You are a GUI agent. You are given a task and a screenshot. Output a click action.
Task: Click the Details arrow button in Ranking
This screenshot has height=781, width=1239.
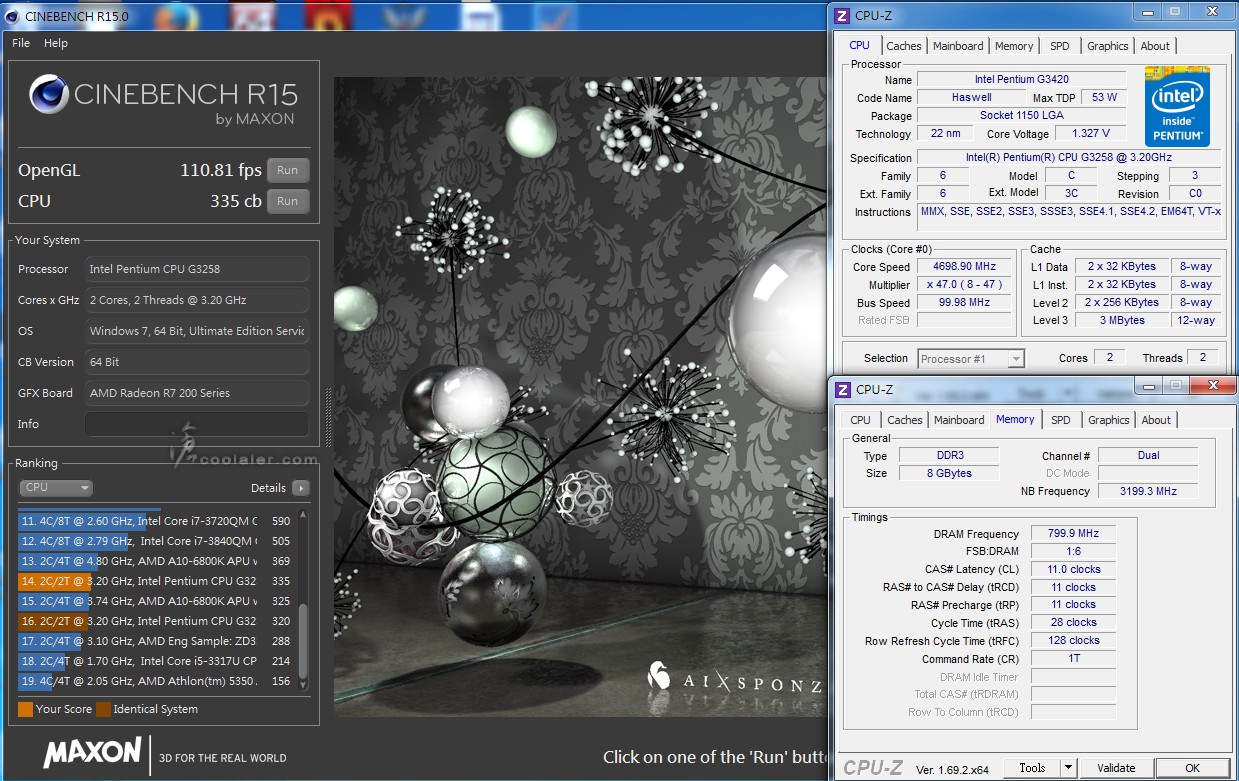300,488
